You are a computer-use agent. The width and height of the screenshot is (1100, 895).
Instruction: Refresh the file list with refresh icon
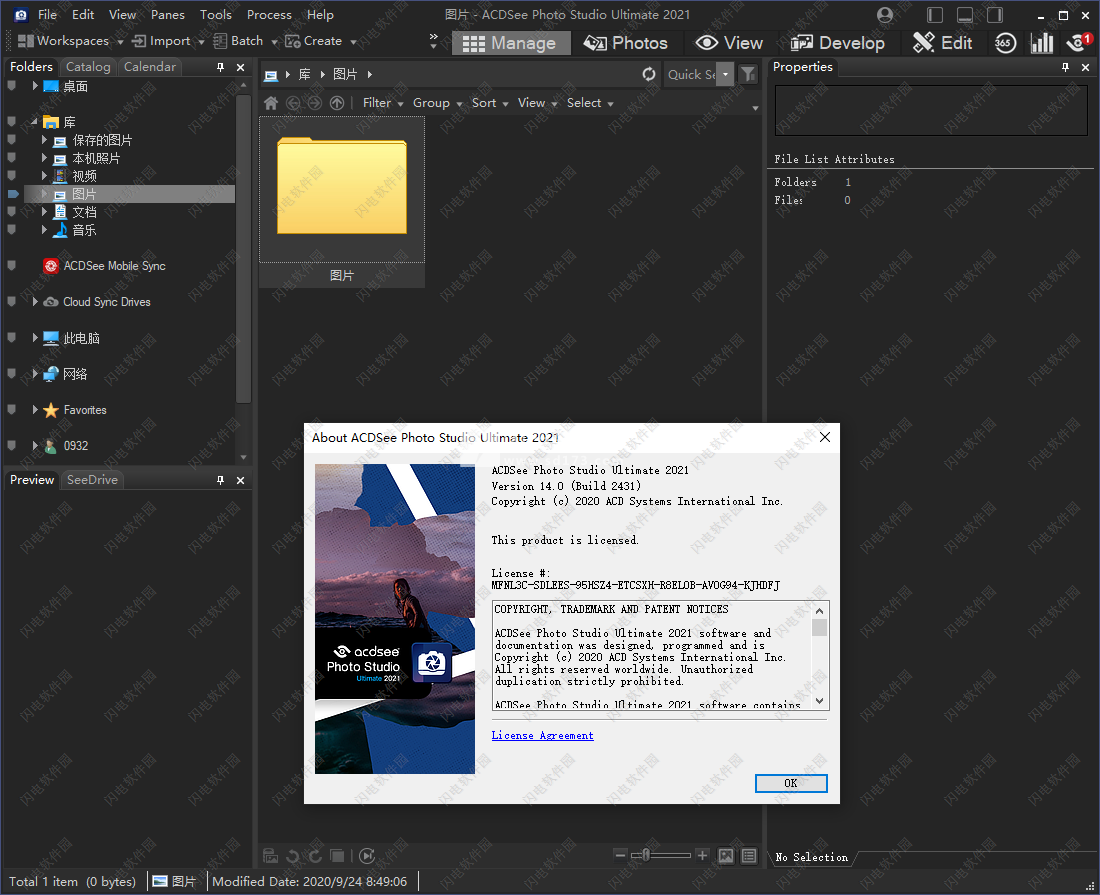(x=649, y=74)
